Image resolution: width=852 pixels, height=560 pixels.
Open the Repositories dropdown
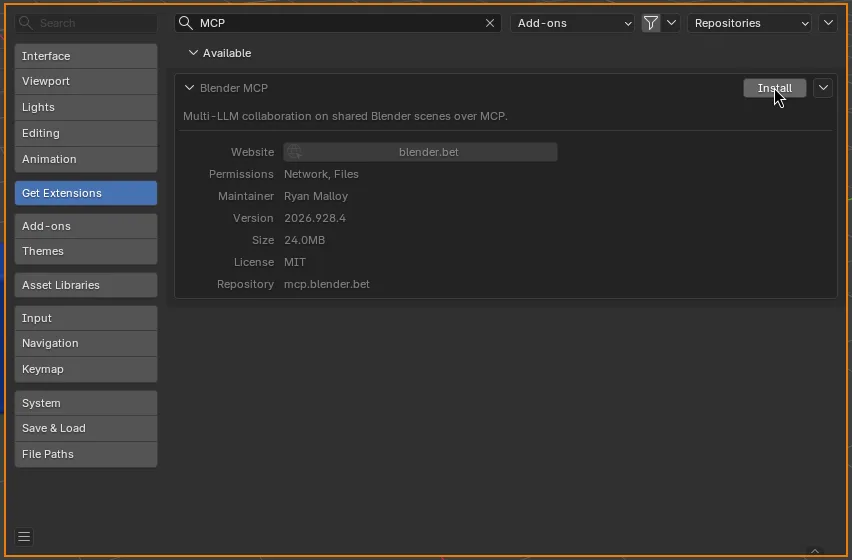[749, 23]
